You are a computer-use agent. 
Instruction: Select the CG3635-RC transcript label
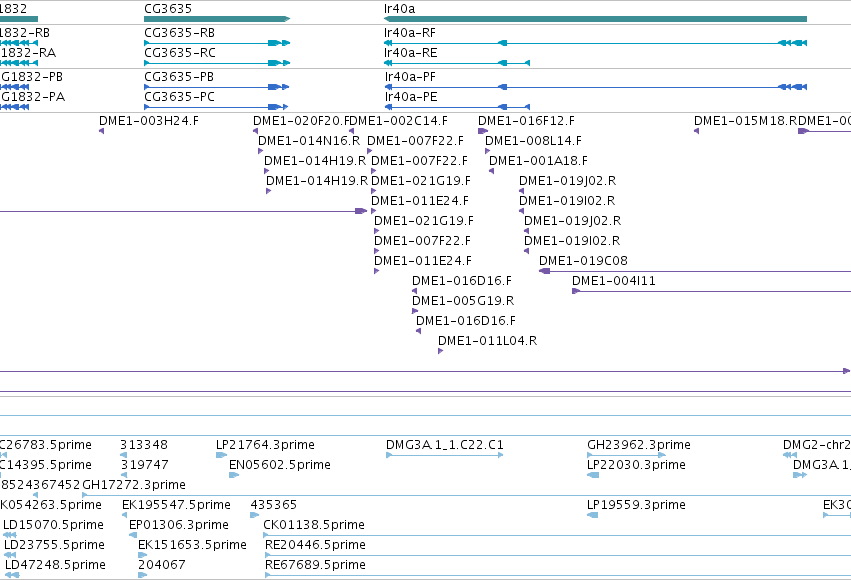(180, 53)
